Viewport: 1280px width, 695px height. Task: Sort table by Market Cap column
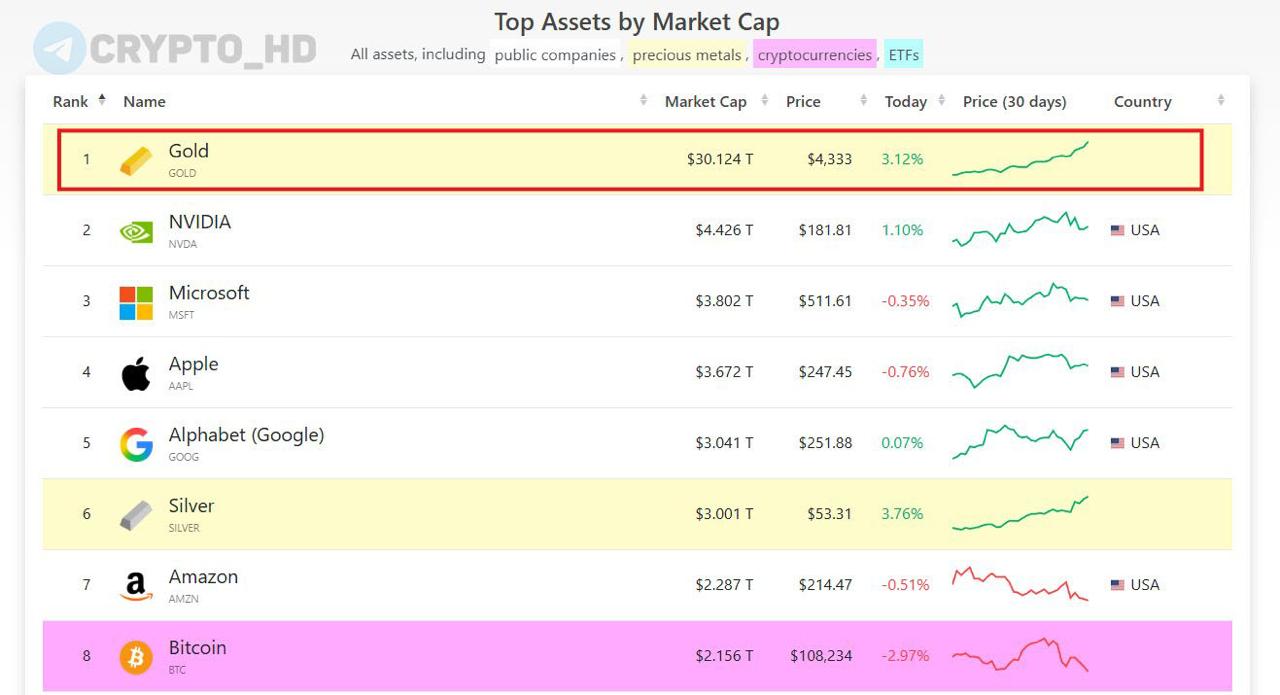(706, 102)
